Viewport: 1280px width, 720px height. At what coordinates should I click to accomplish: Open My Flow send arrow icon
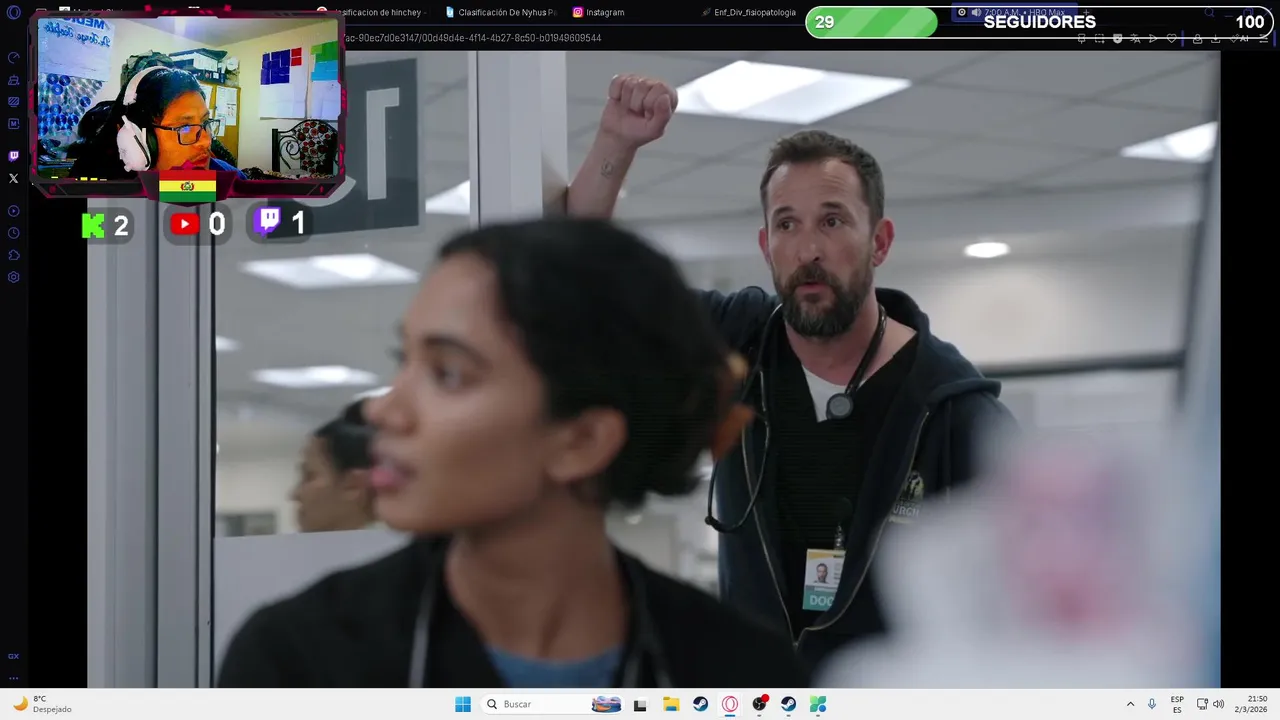1153,38
